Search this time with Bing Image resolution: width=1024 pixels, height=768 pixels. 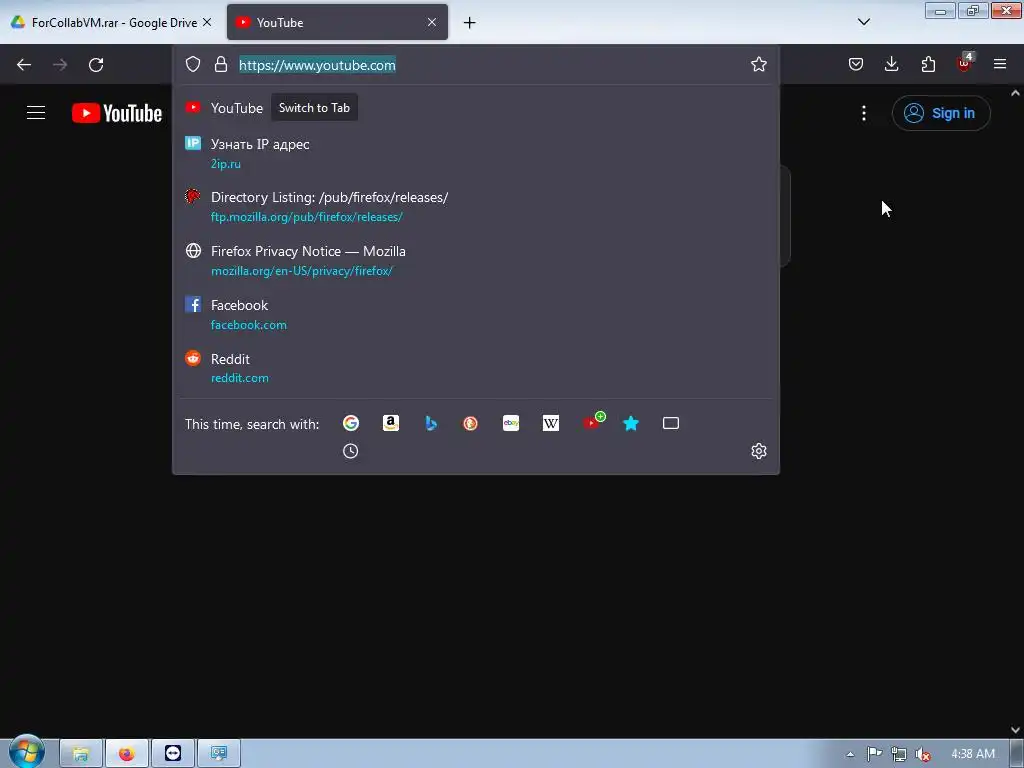430,423
